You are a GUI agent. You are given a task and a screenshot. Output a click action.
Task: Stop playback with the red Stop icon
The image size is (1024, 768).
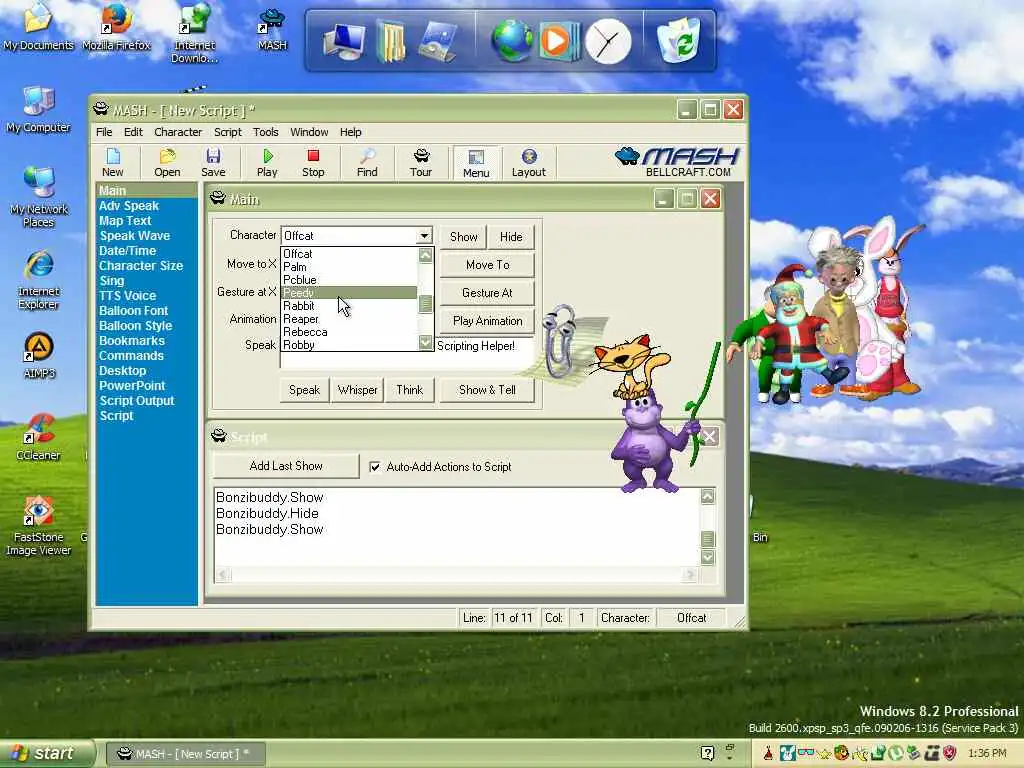pyautogui.click(x=313, y=163)
